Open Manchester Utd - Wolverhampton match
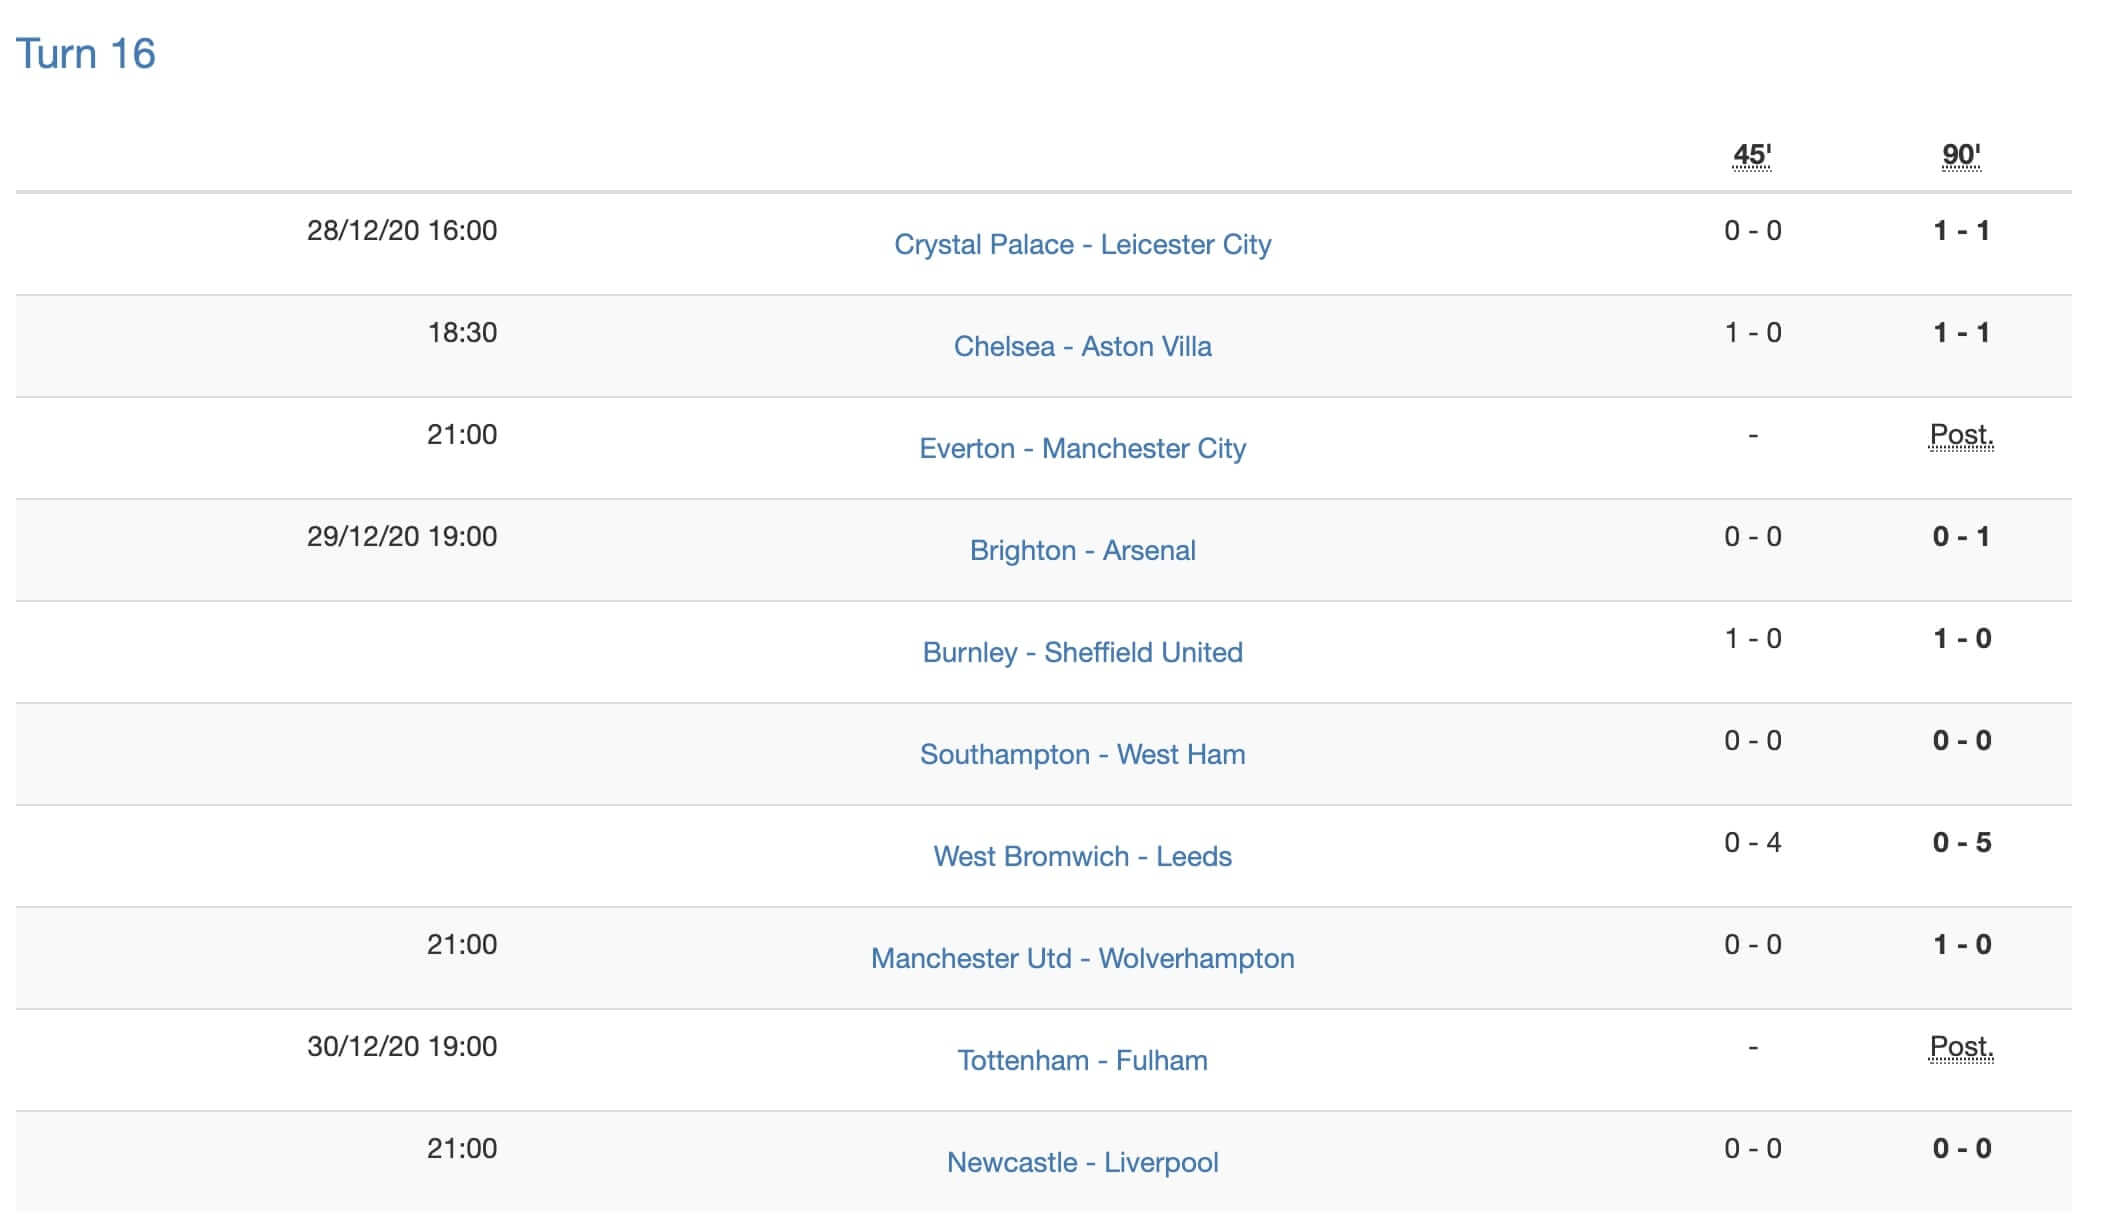This screenshot has height=1230, width=2116. tap(1082, 958)
